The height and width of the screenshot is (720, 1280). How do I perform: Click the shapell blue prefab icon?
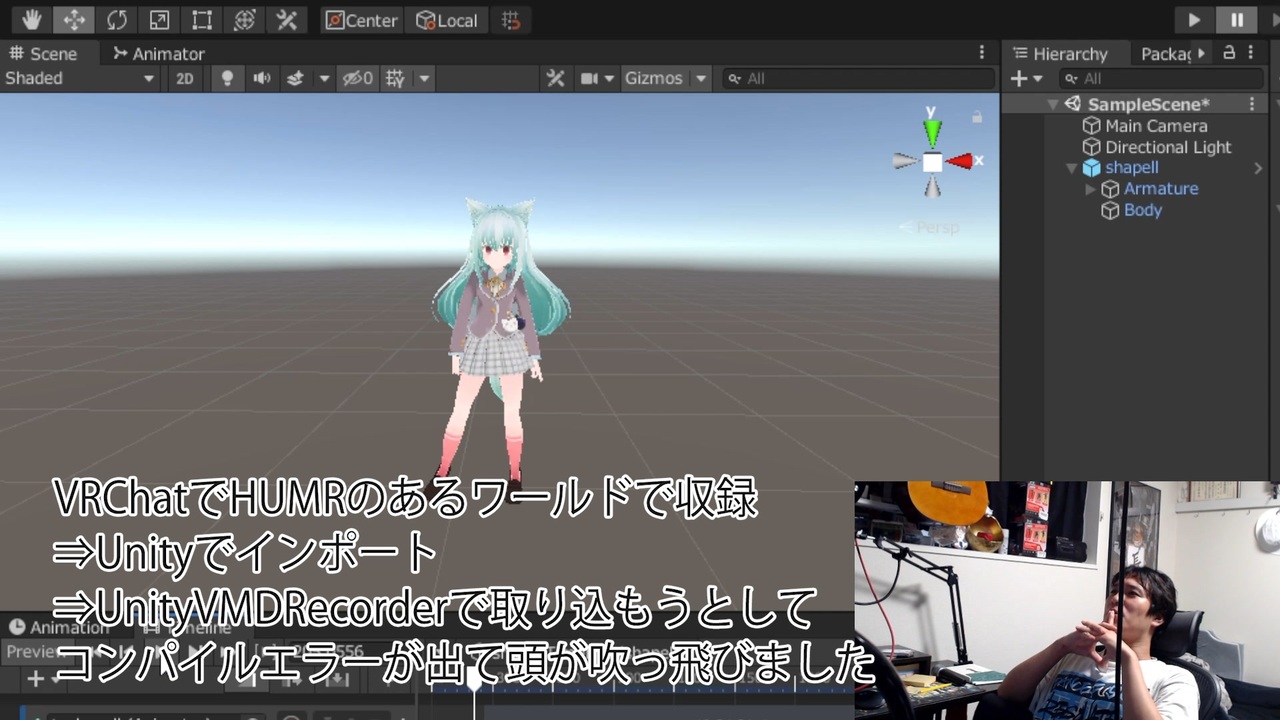point(1092,168)
